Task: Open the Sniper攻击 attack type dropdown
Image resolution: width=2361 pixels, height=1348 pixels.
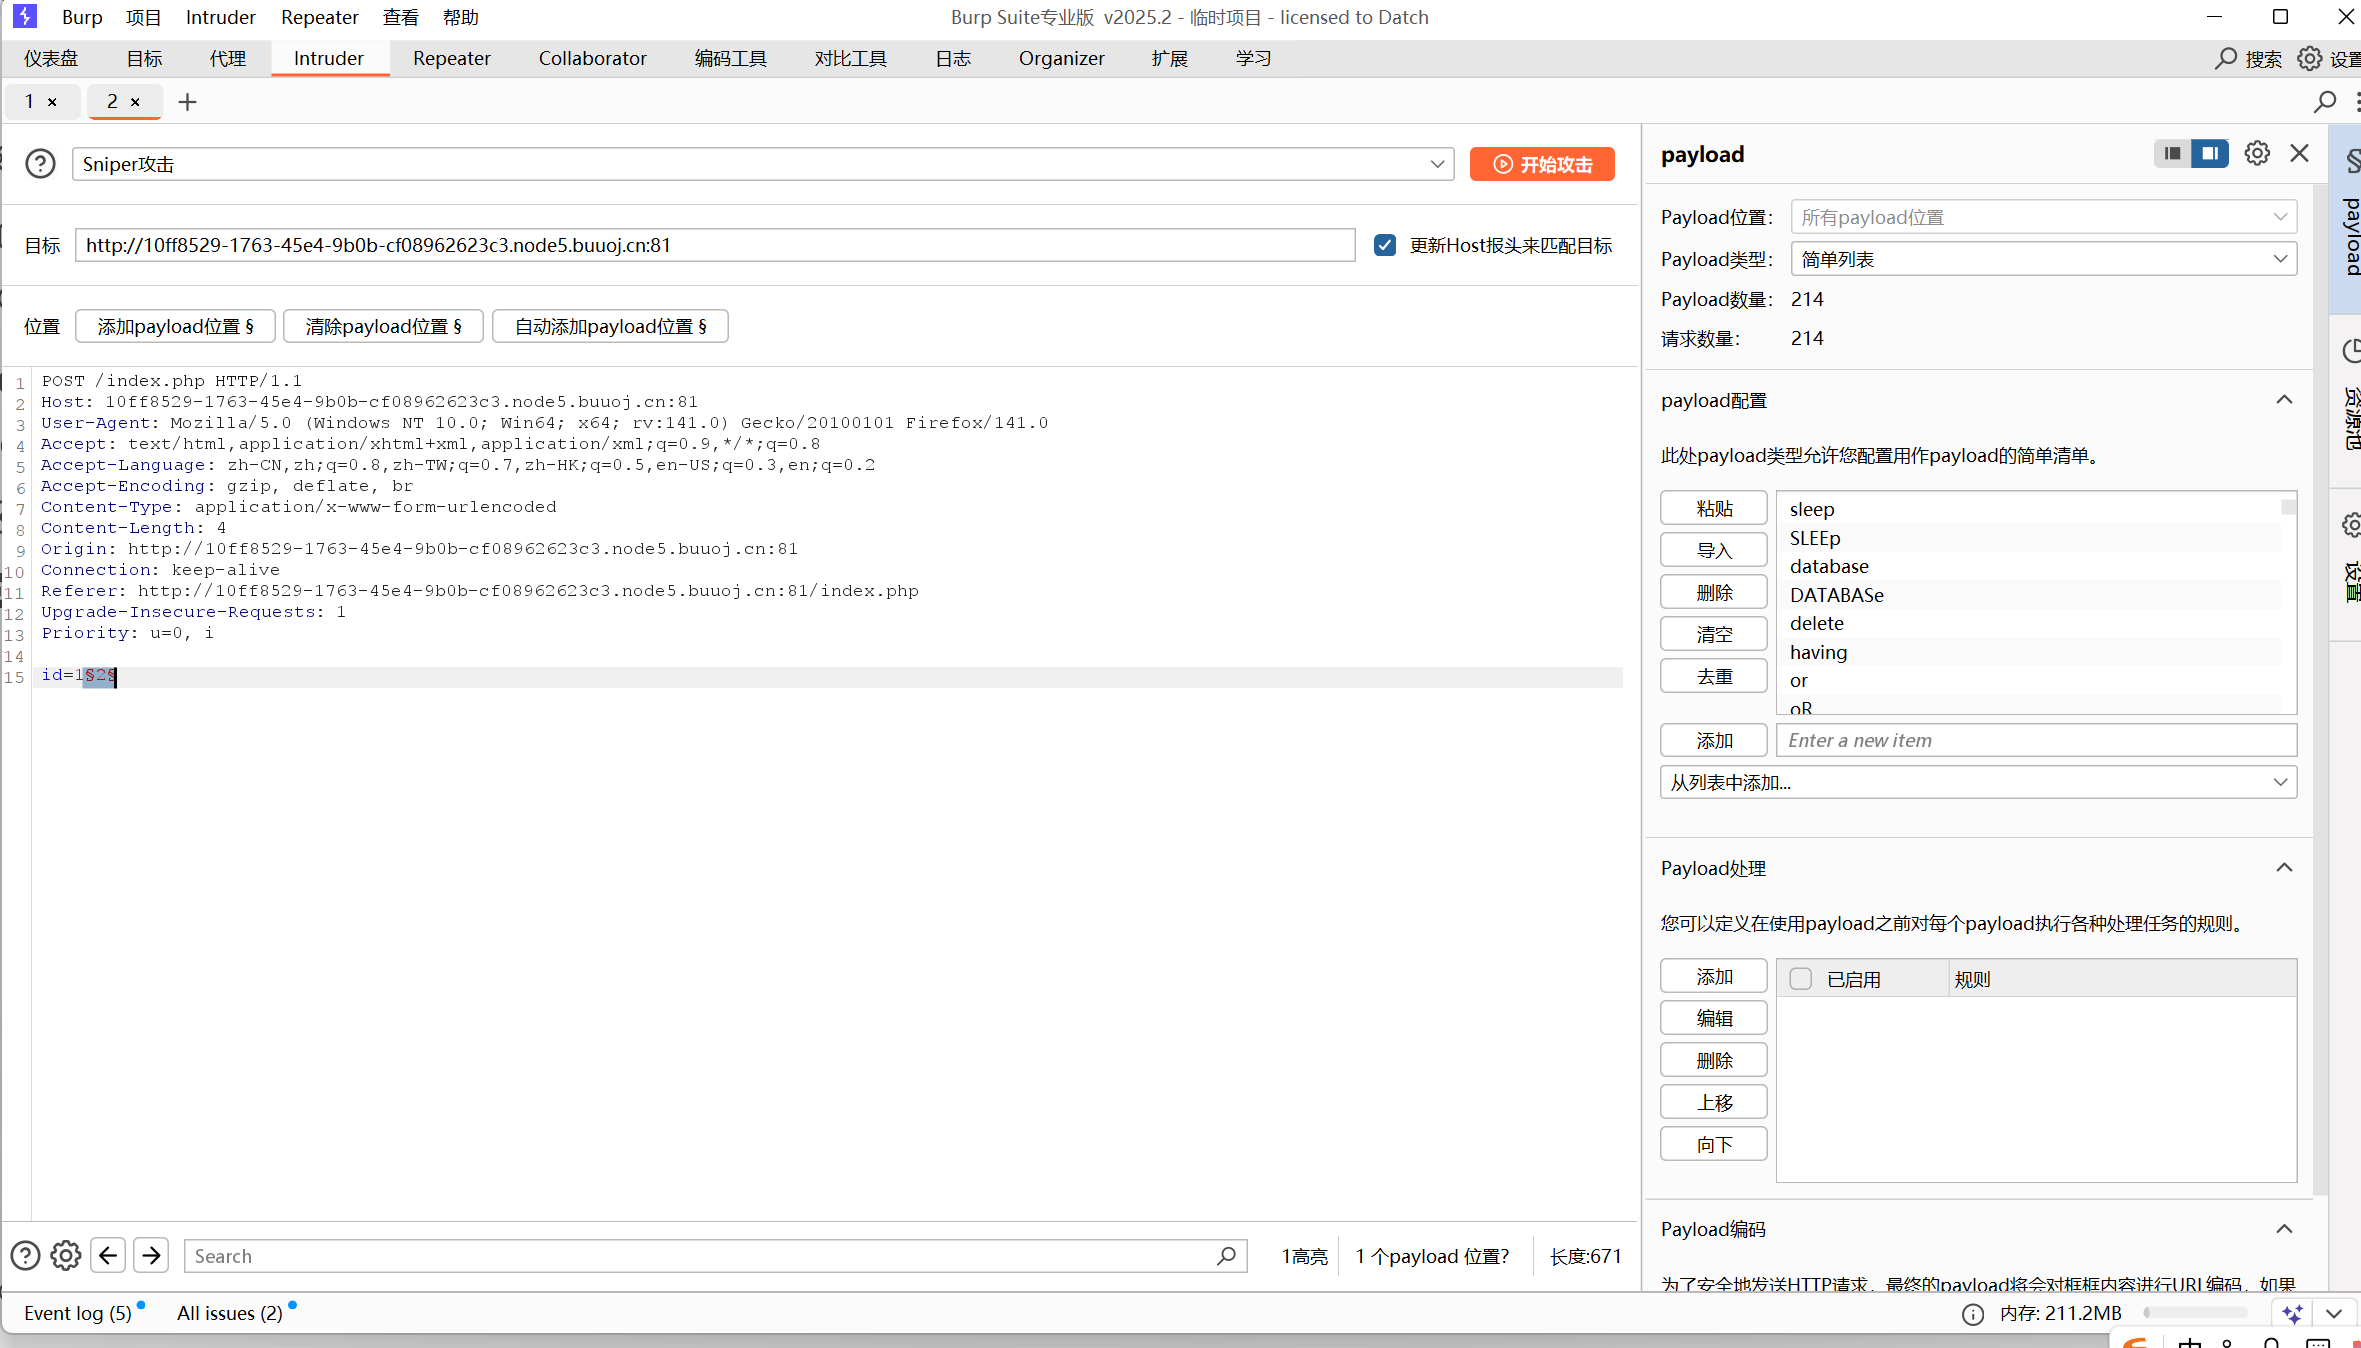Action: tap(763, 164)
